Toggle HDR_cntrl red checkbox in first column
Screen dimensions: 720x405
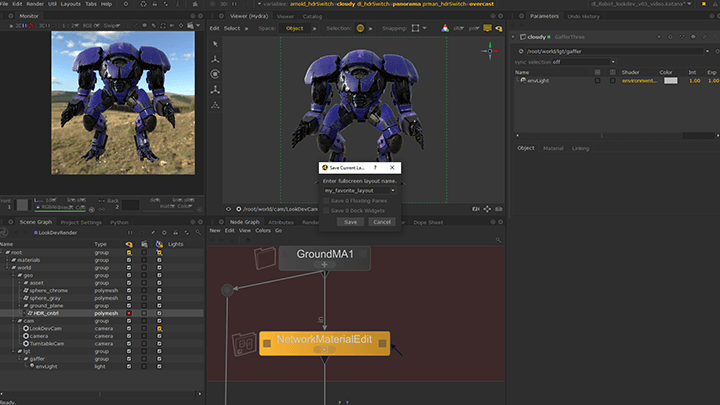tap(130, 313)
